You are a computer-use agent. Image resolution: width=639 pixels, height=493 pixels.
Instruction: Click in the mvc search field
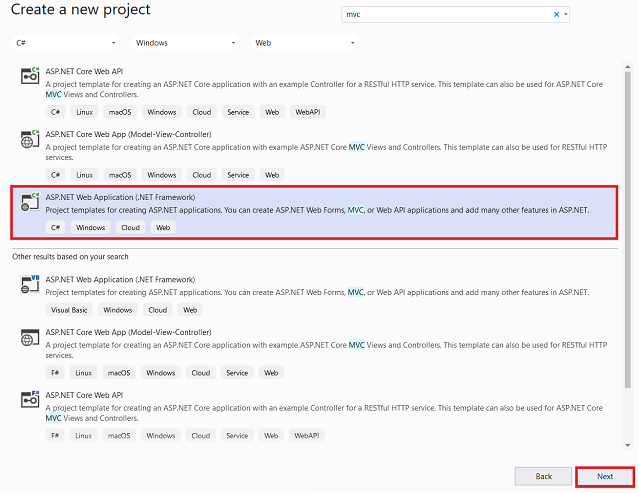coord(446,14)
